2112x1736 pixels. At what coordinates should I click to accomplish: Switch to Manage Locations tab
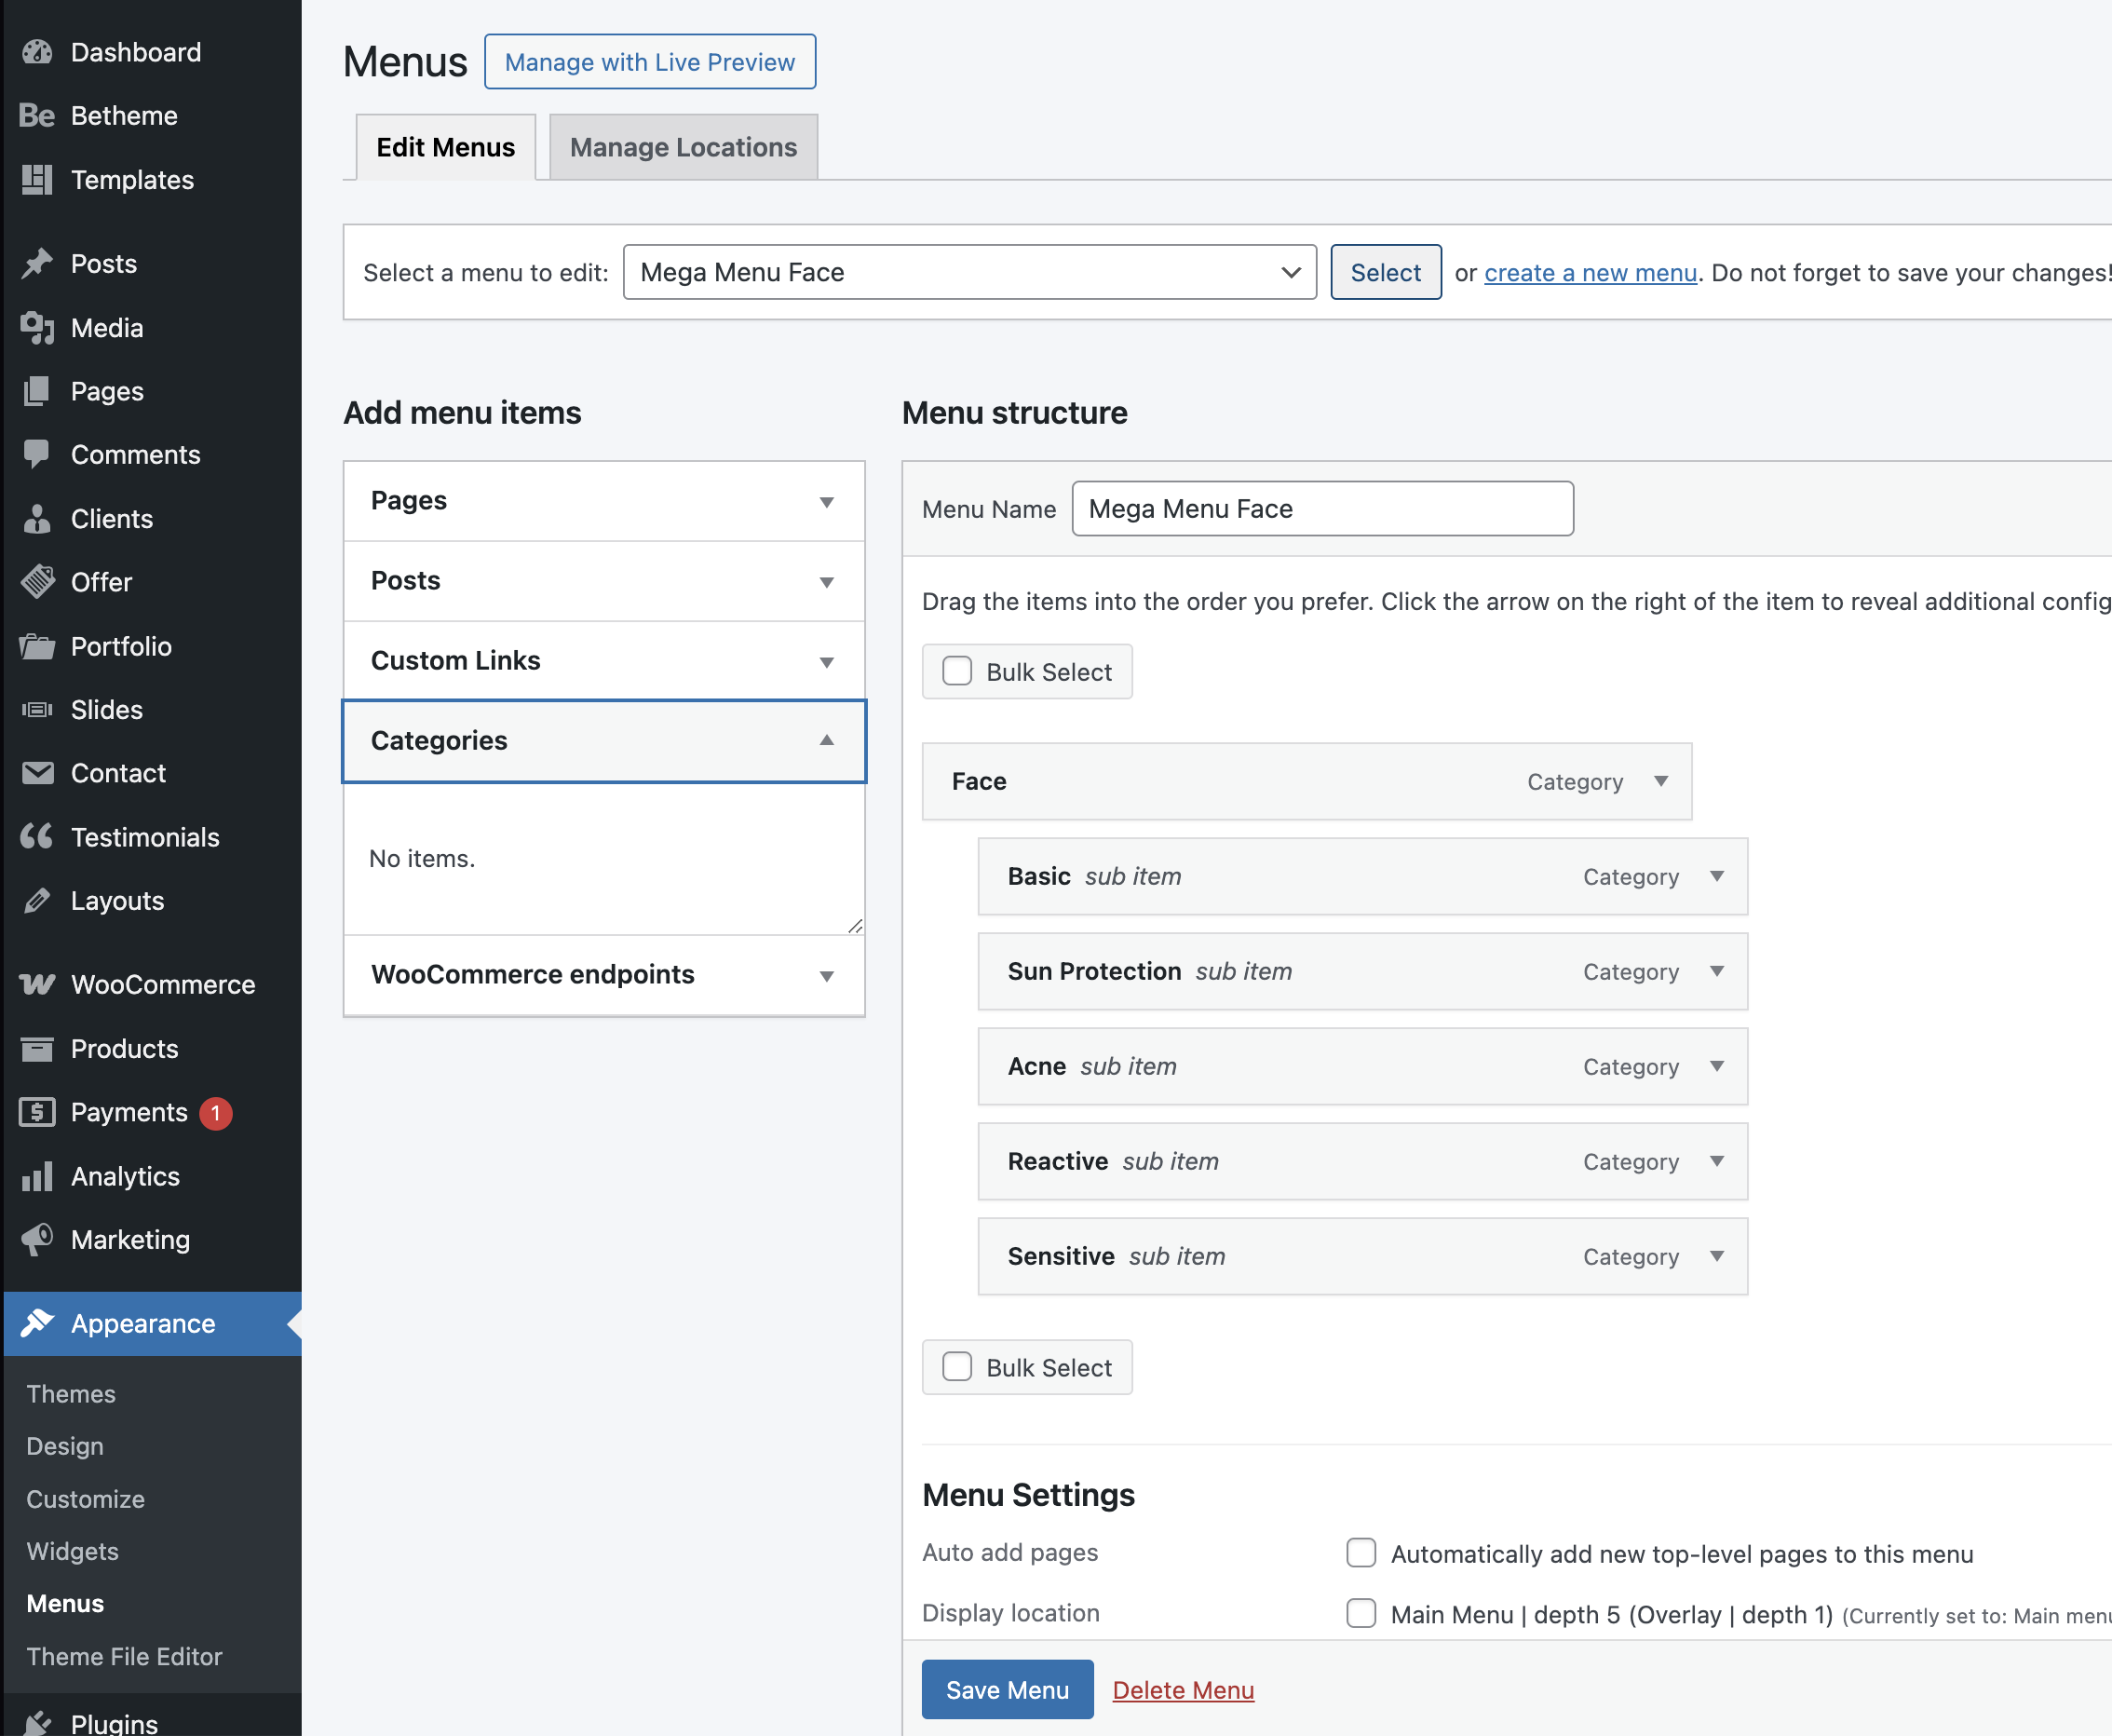683,147
